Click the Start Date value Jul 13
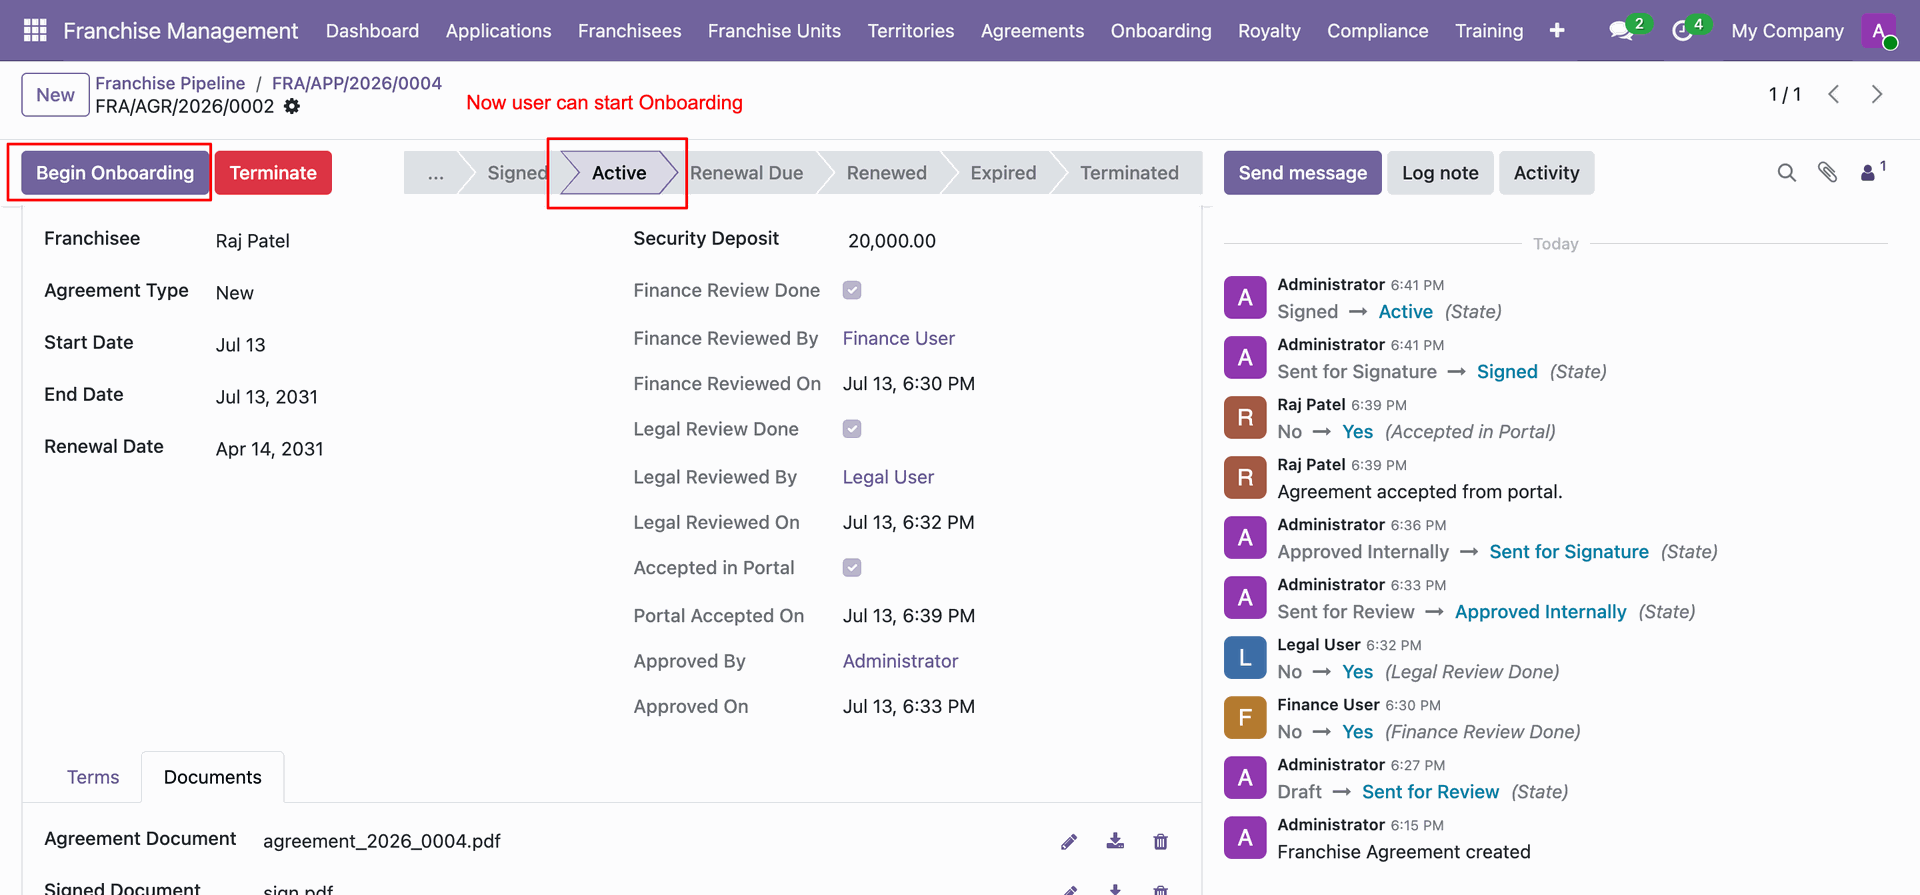The image size is (1920, 895). pos(241,345)
